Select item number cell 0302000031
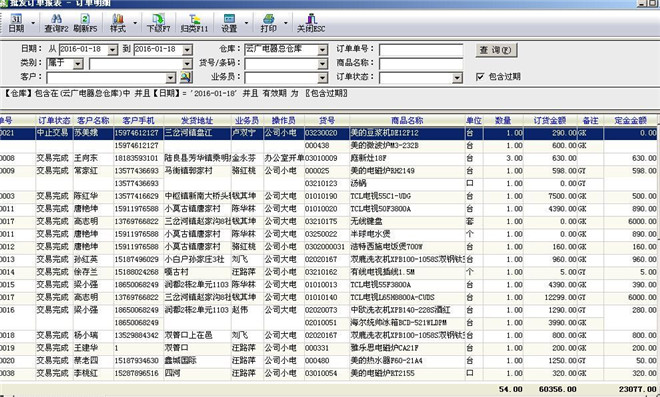660x397 pixels. 327,247
